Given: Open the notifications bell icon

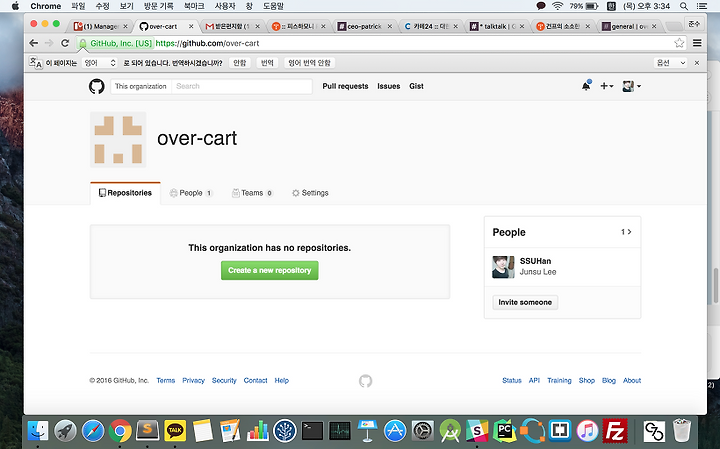Looking at the screenshot, I should click(x=586, y=86).
